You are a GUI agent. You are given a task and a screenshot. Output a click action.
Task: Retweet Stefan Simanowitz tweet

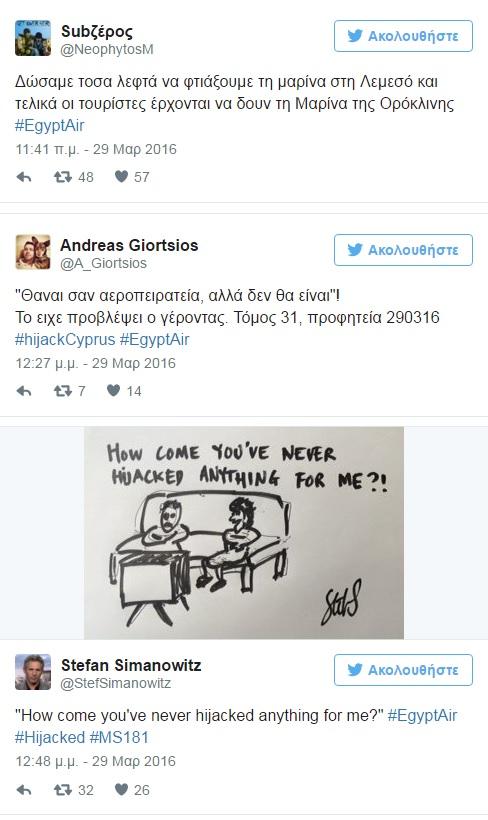coord(63,790)
